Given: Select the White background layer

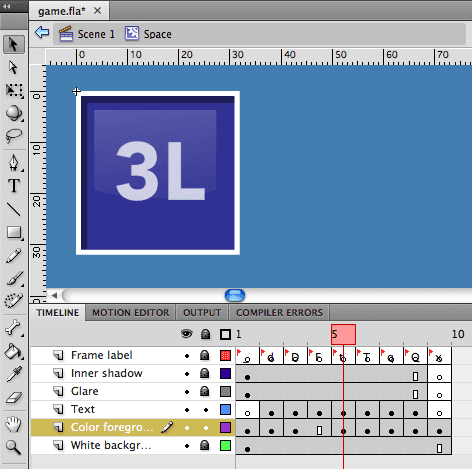Looking at the screenshot, I should [x=111, y=445].
